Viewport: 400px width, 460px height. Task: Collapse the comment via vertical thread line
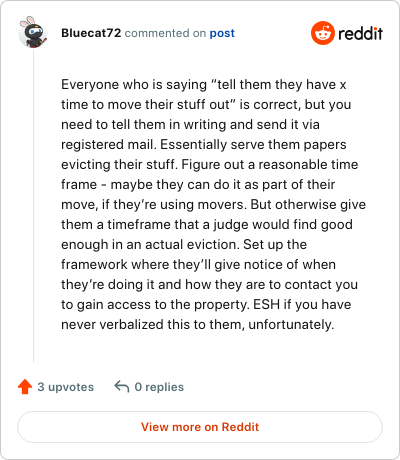point(33,206)
